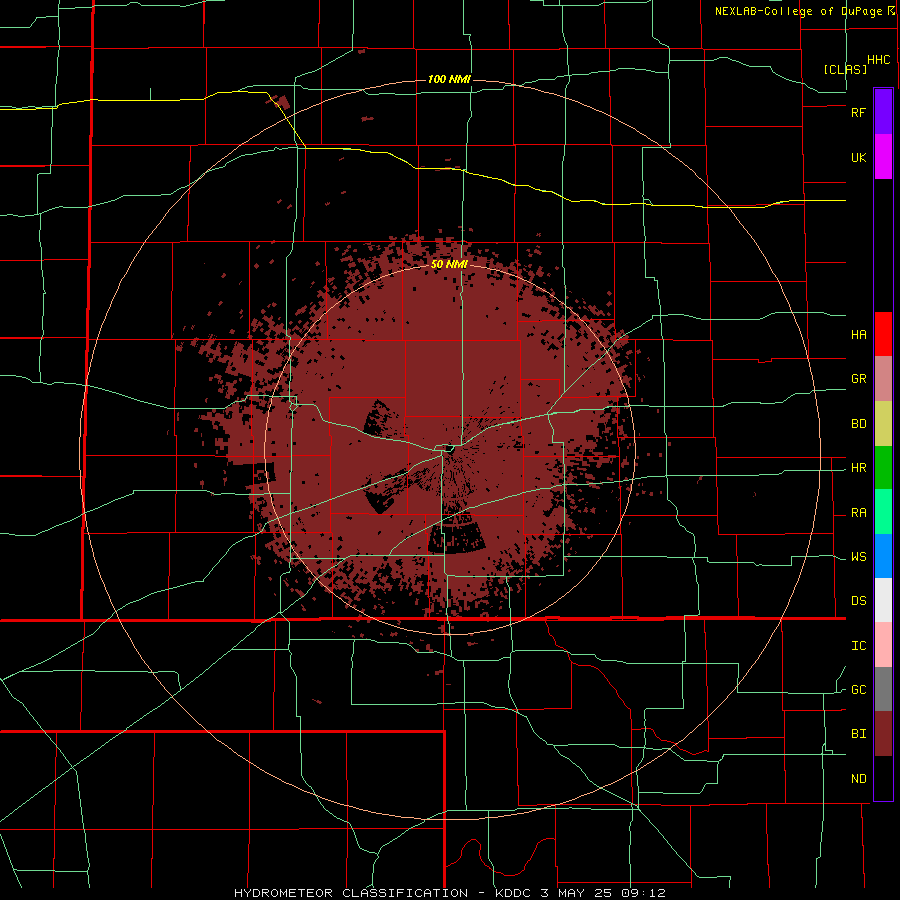Select the GR pink-brown color swatch

[883, 379]
